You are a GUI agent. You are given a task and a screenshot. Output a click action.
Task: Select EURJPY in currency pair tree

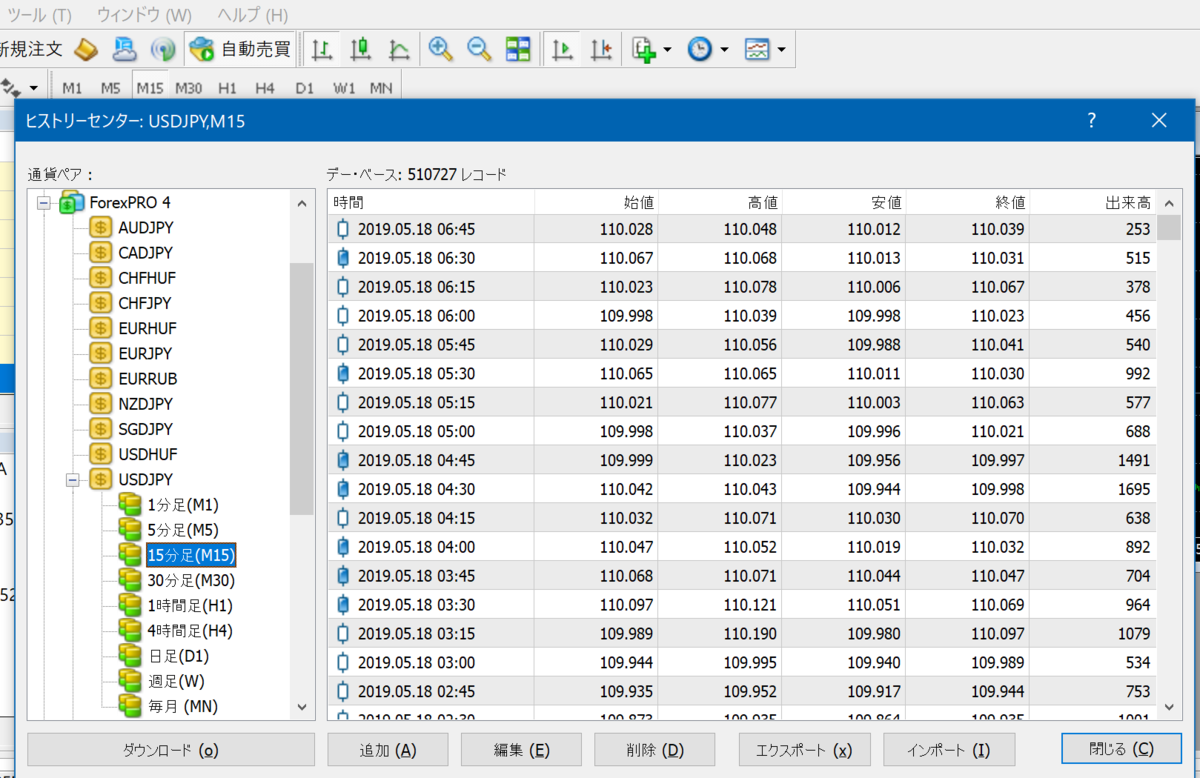click(x=144, y=353)
